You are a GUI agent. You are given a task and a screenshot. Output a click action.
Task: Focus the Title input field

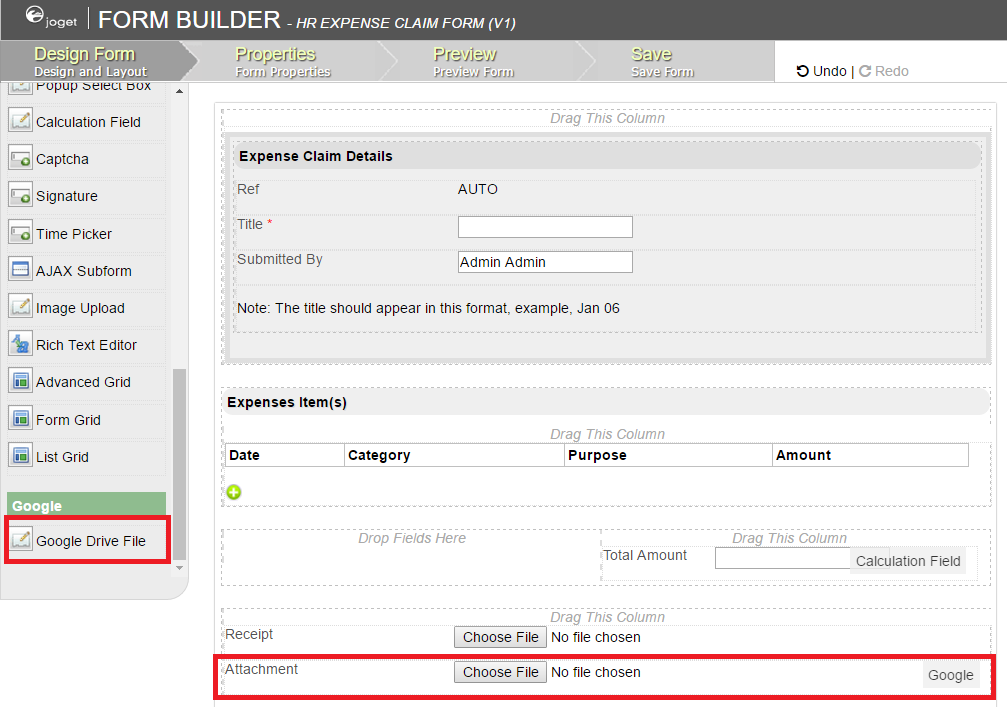[545, 227]
